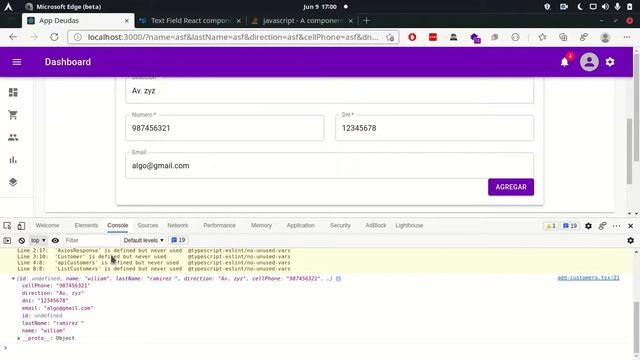Open the layers sidebar icon
Screen dimensions: 640x360
13,182
